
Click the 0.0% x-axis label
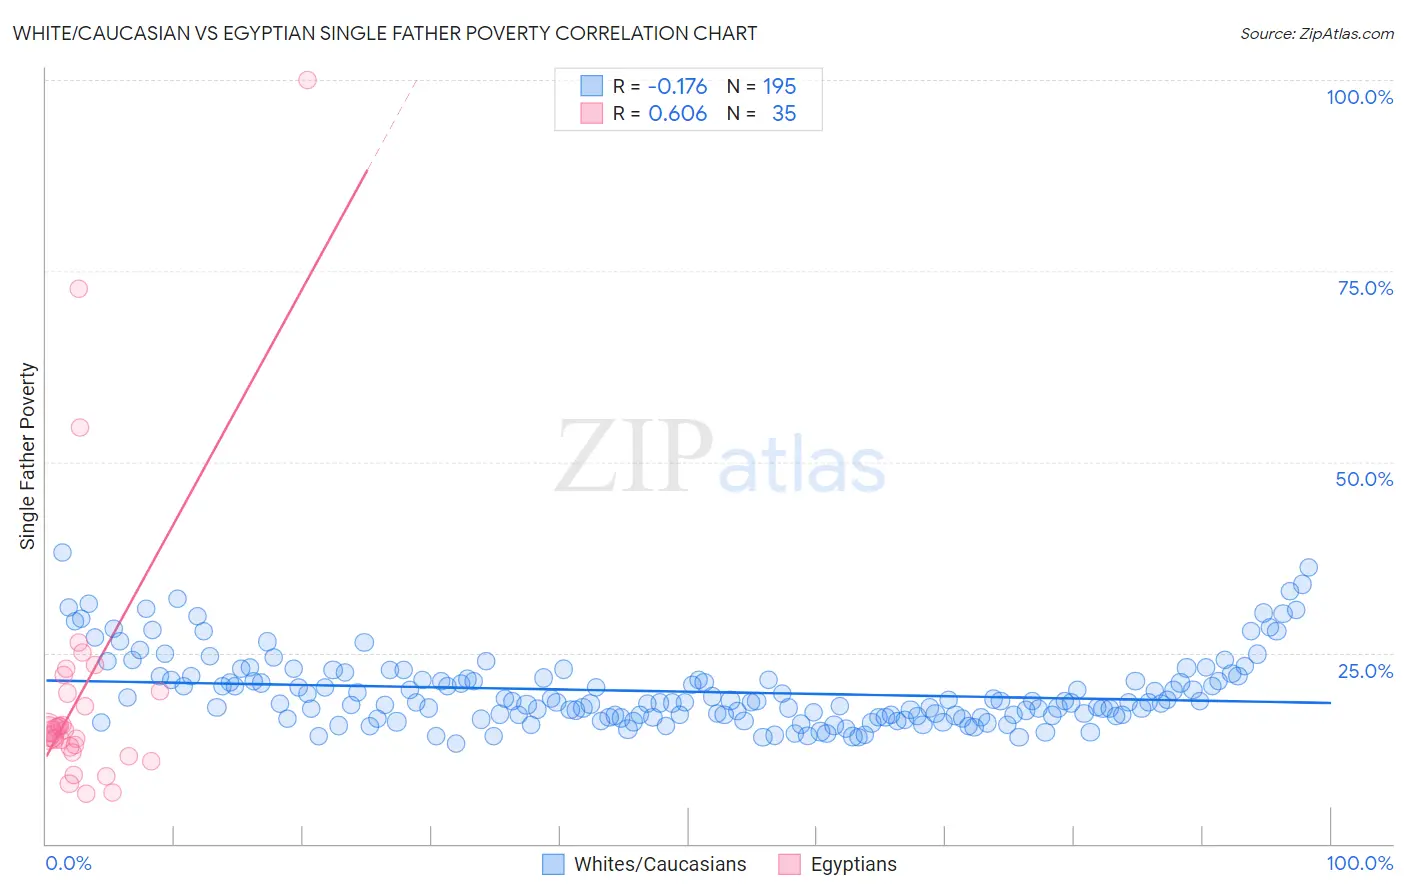tap(68, 863)
